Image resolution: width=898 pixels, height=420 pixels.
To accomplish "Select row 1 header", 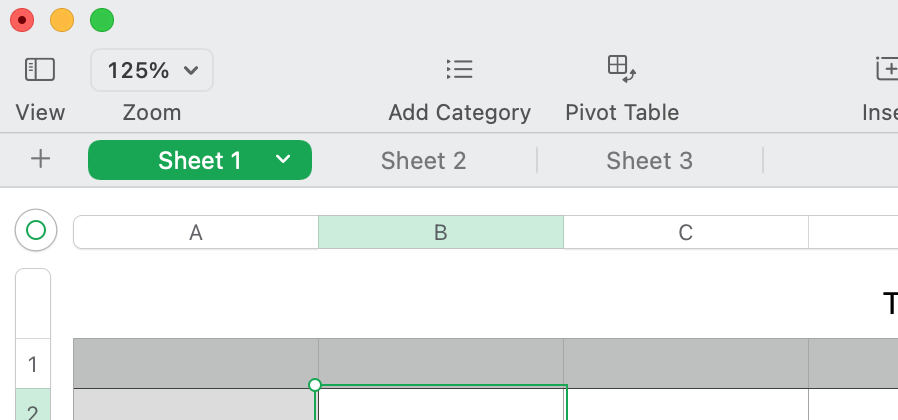I will pyautogui.click(x=33, y=363).
